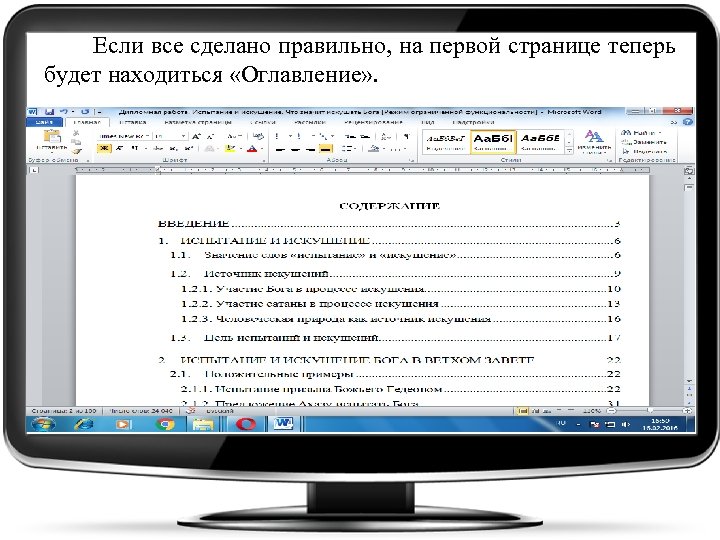720x540 pixels.
Task: Toggle strikethrough formatting
Action: 158,148
